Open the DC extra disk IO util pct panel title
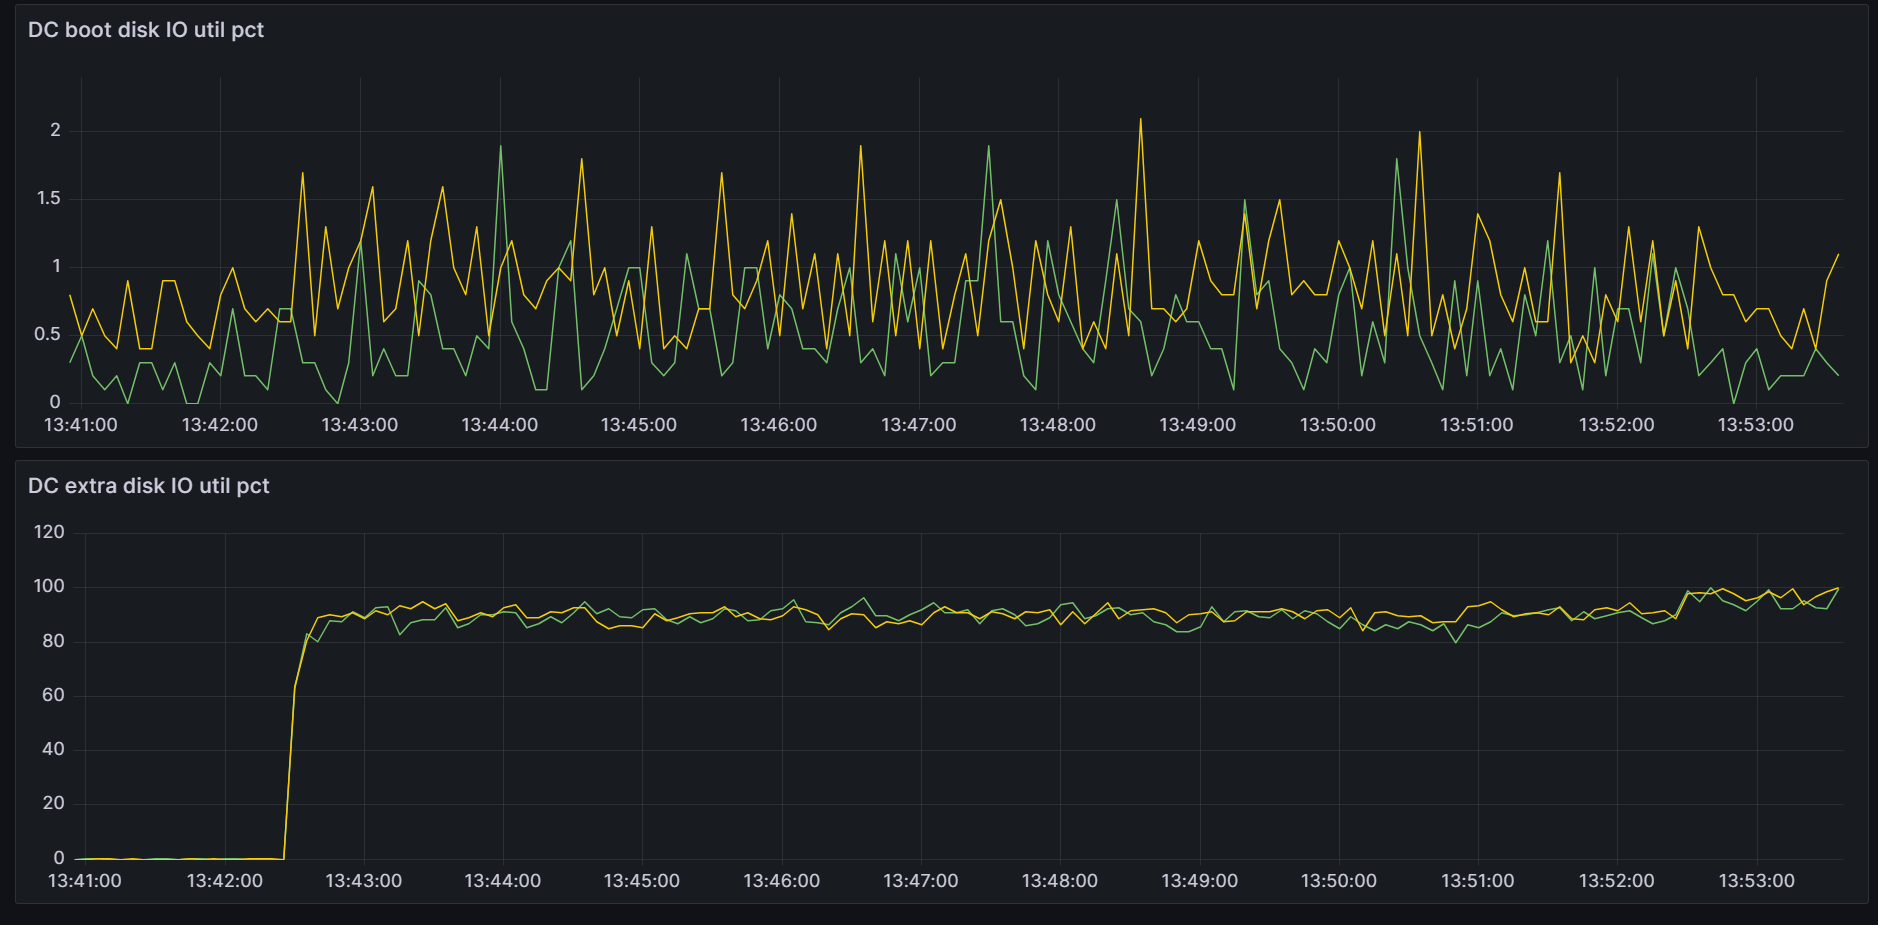The width and height of the screenshot is (1878, 925). 149,486
